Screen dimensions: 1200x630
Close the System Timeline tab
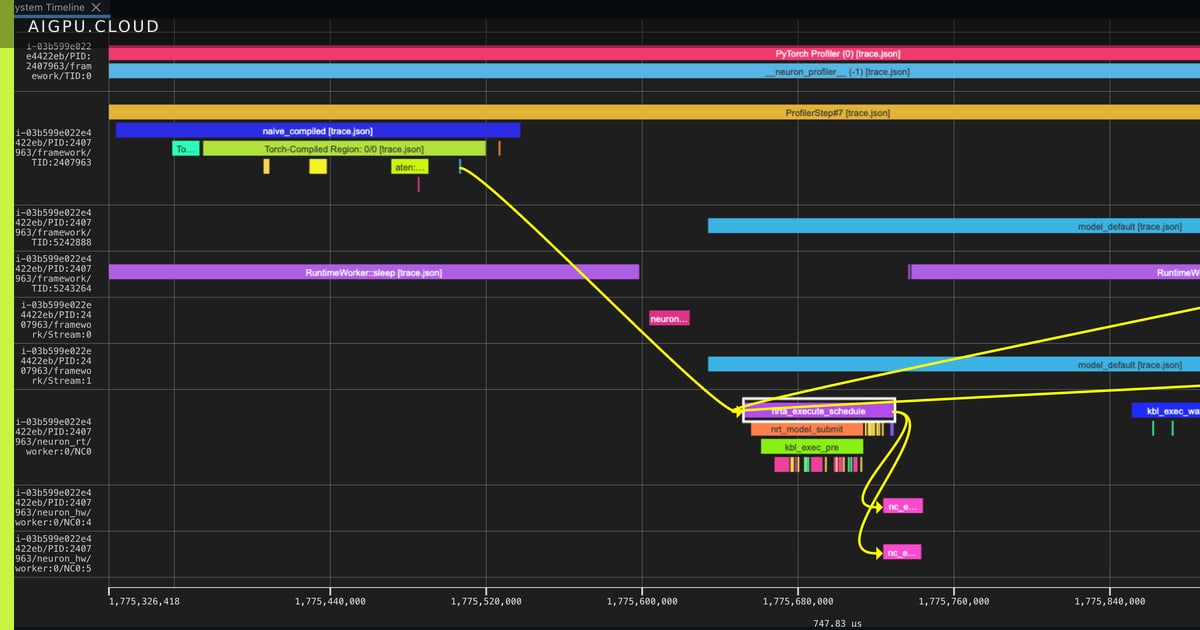tap(96, 7)
